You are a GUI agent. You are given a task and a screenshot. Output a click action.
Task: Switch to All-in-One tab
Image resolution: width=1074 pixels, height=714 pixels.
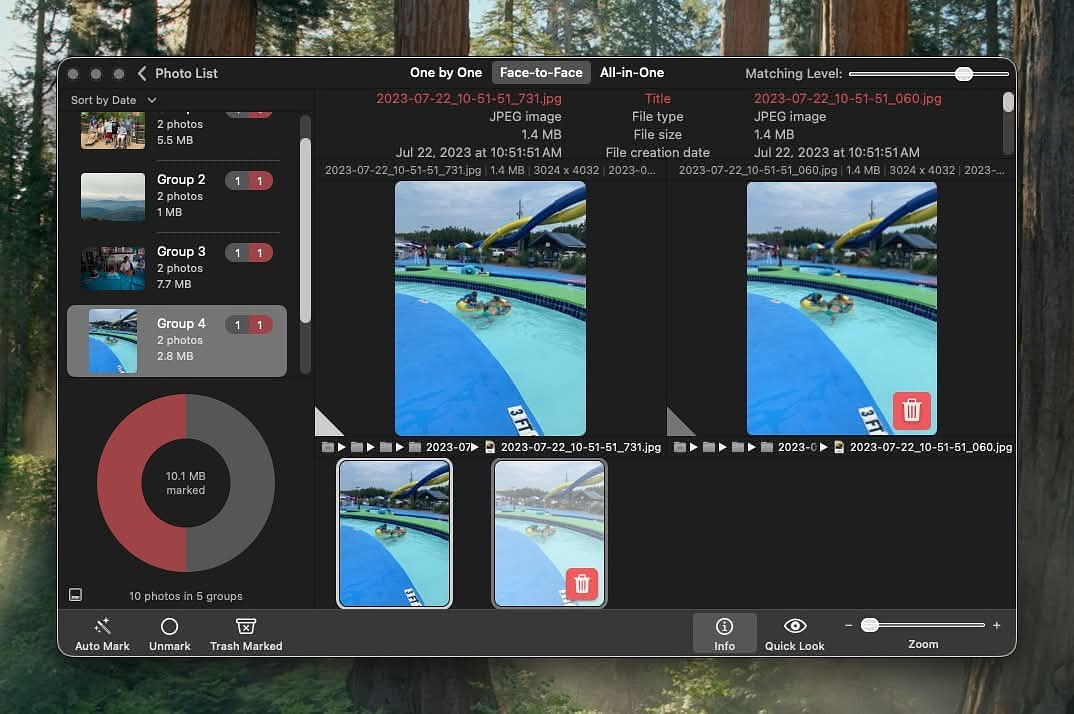pos(631,73)
